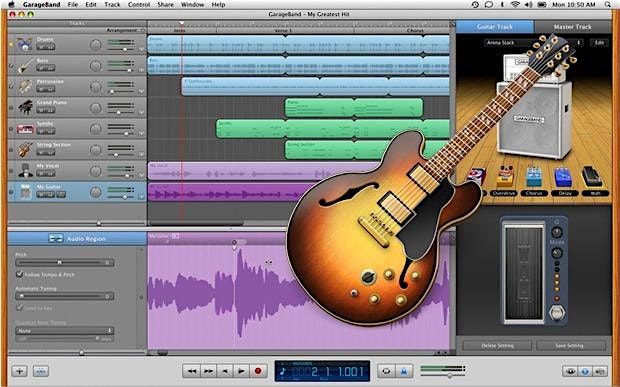Toggle the wah pedal footswitch

557,313
